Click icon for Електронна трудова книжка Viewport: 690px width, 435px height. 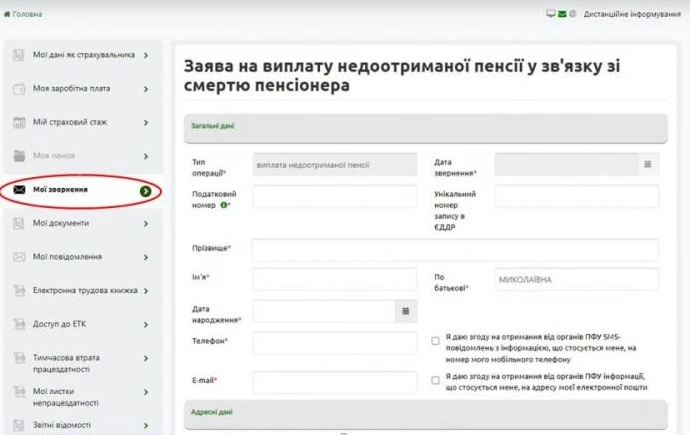(x=19, y=291)
